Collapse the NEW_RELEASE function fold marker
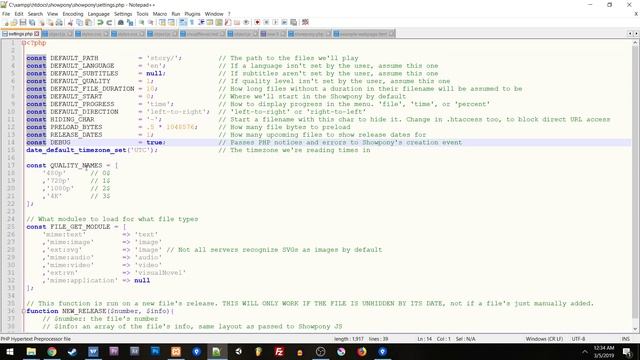The width and height of the screenshot is (640, 360). point(24,311)
